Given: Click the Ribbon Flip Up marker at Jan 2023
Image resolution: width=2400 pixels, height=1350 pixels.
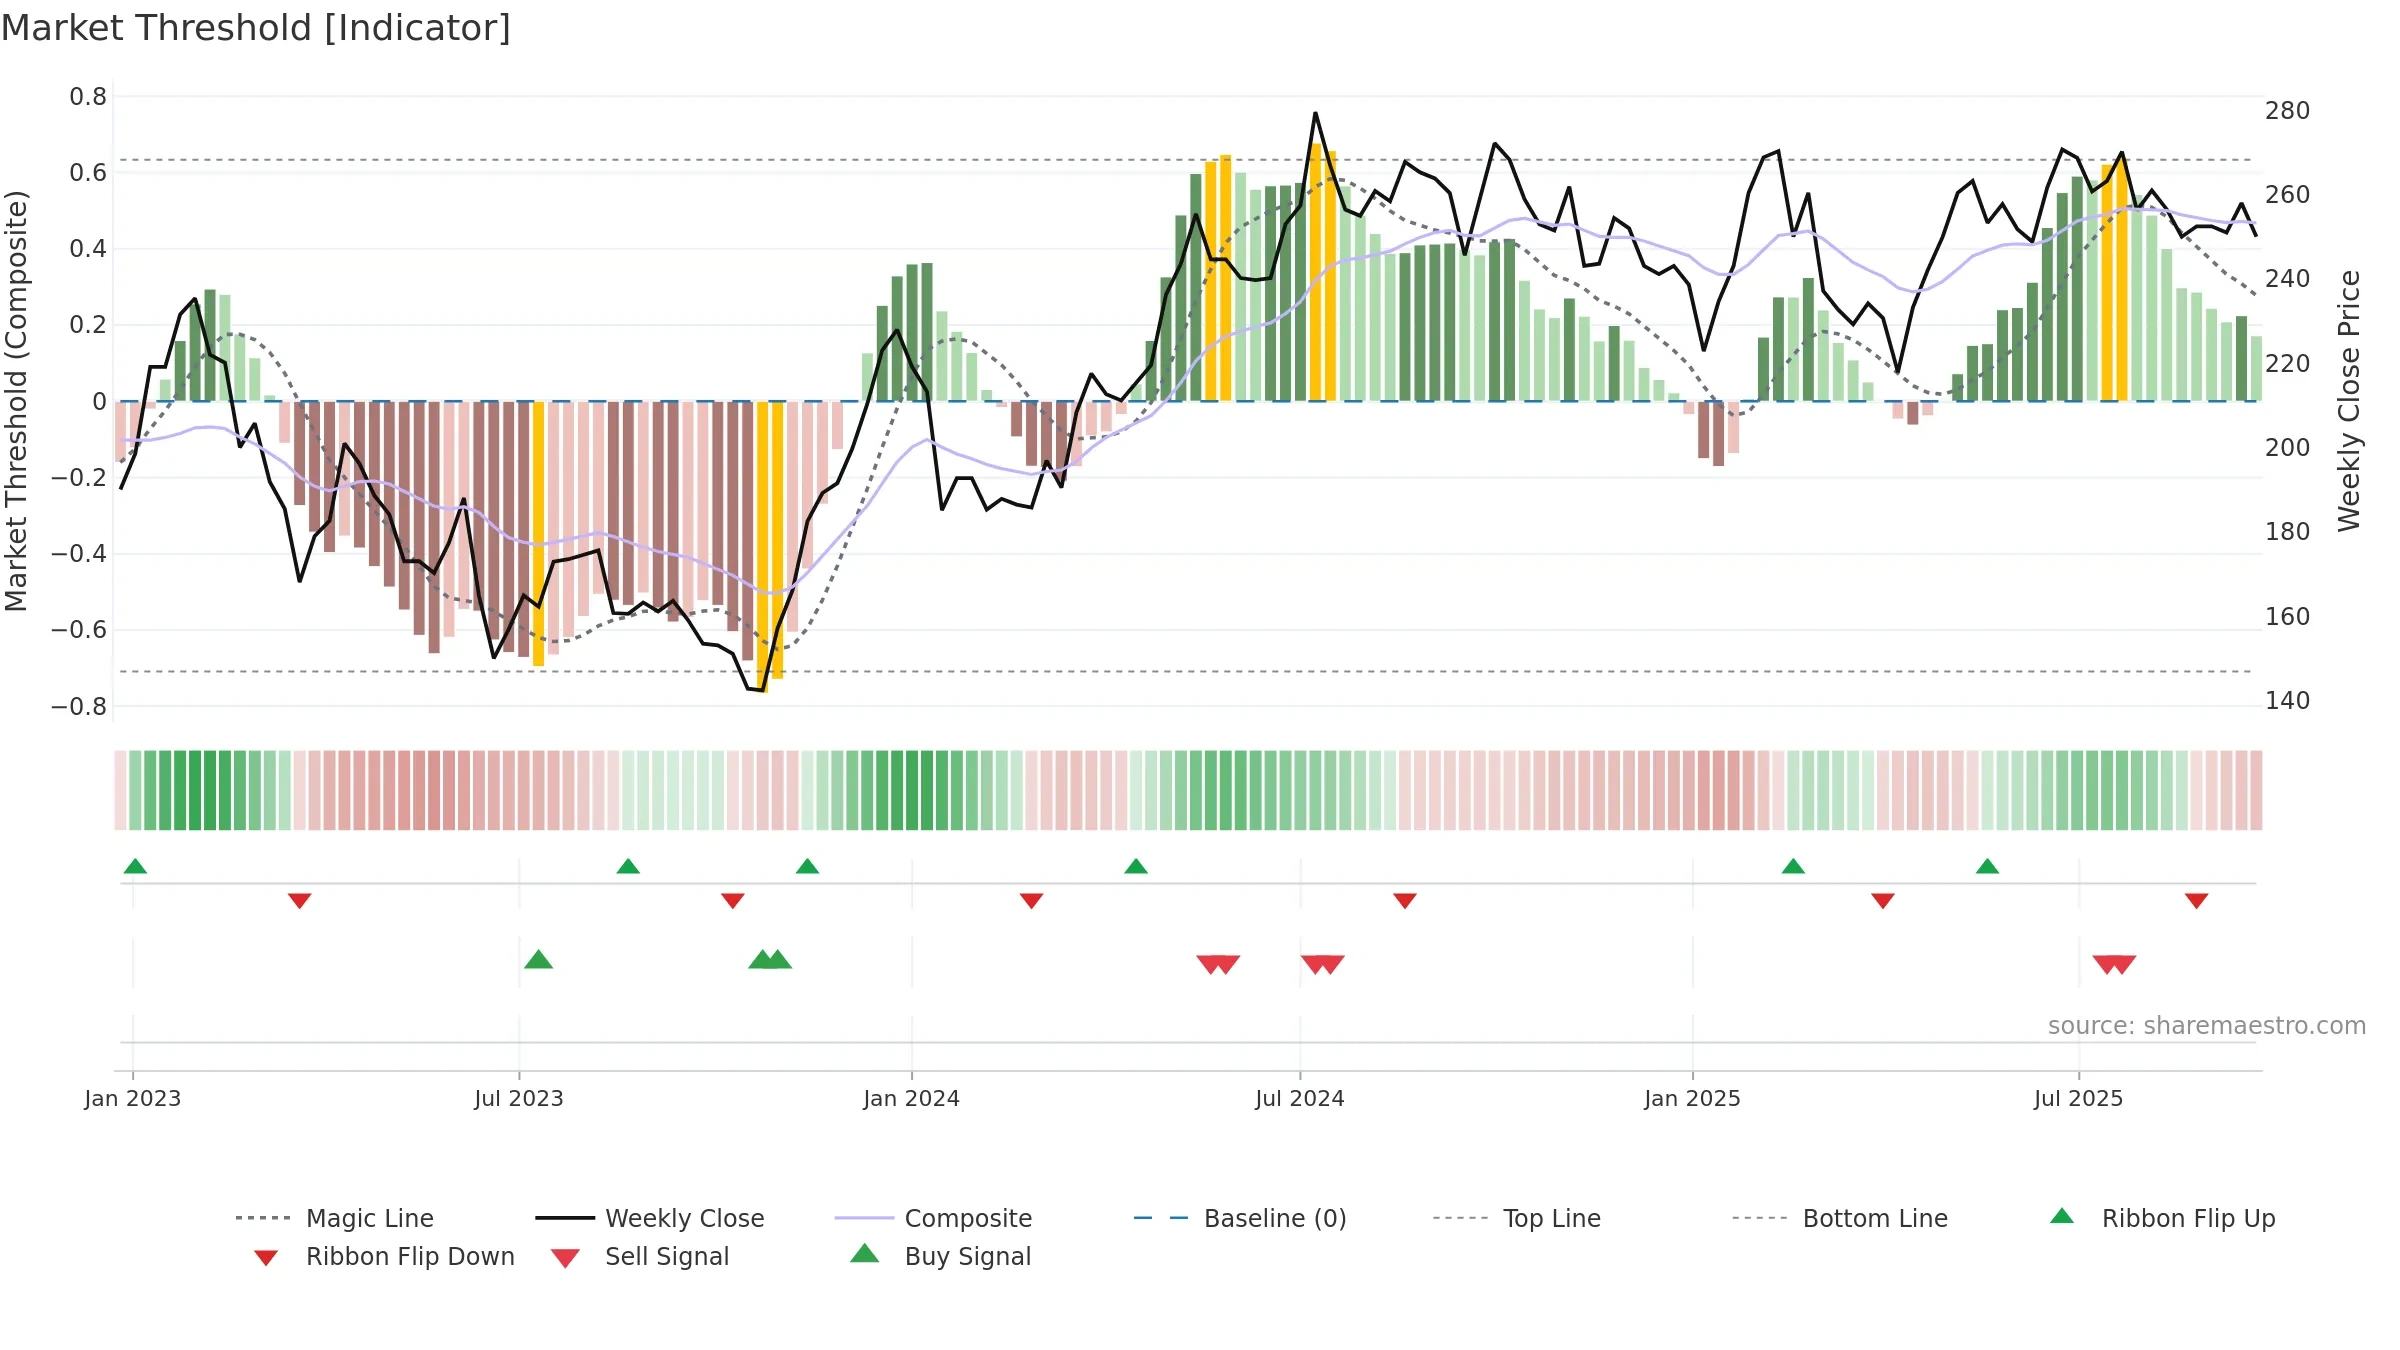Looking at the screenshot, I should tap(135, 866).
